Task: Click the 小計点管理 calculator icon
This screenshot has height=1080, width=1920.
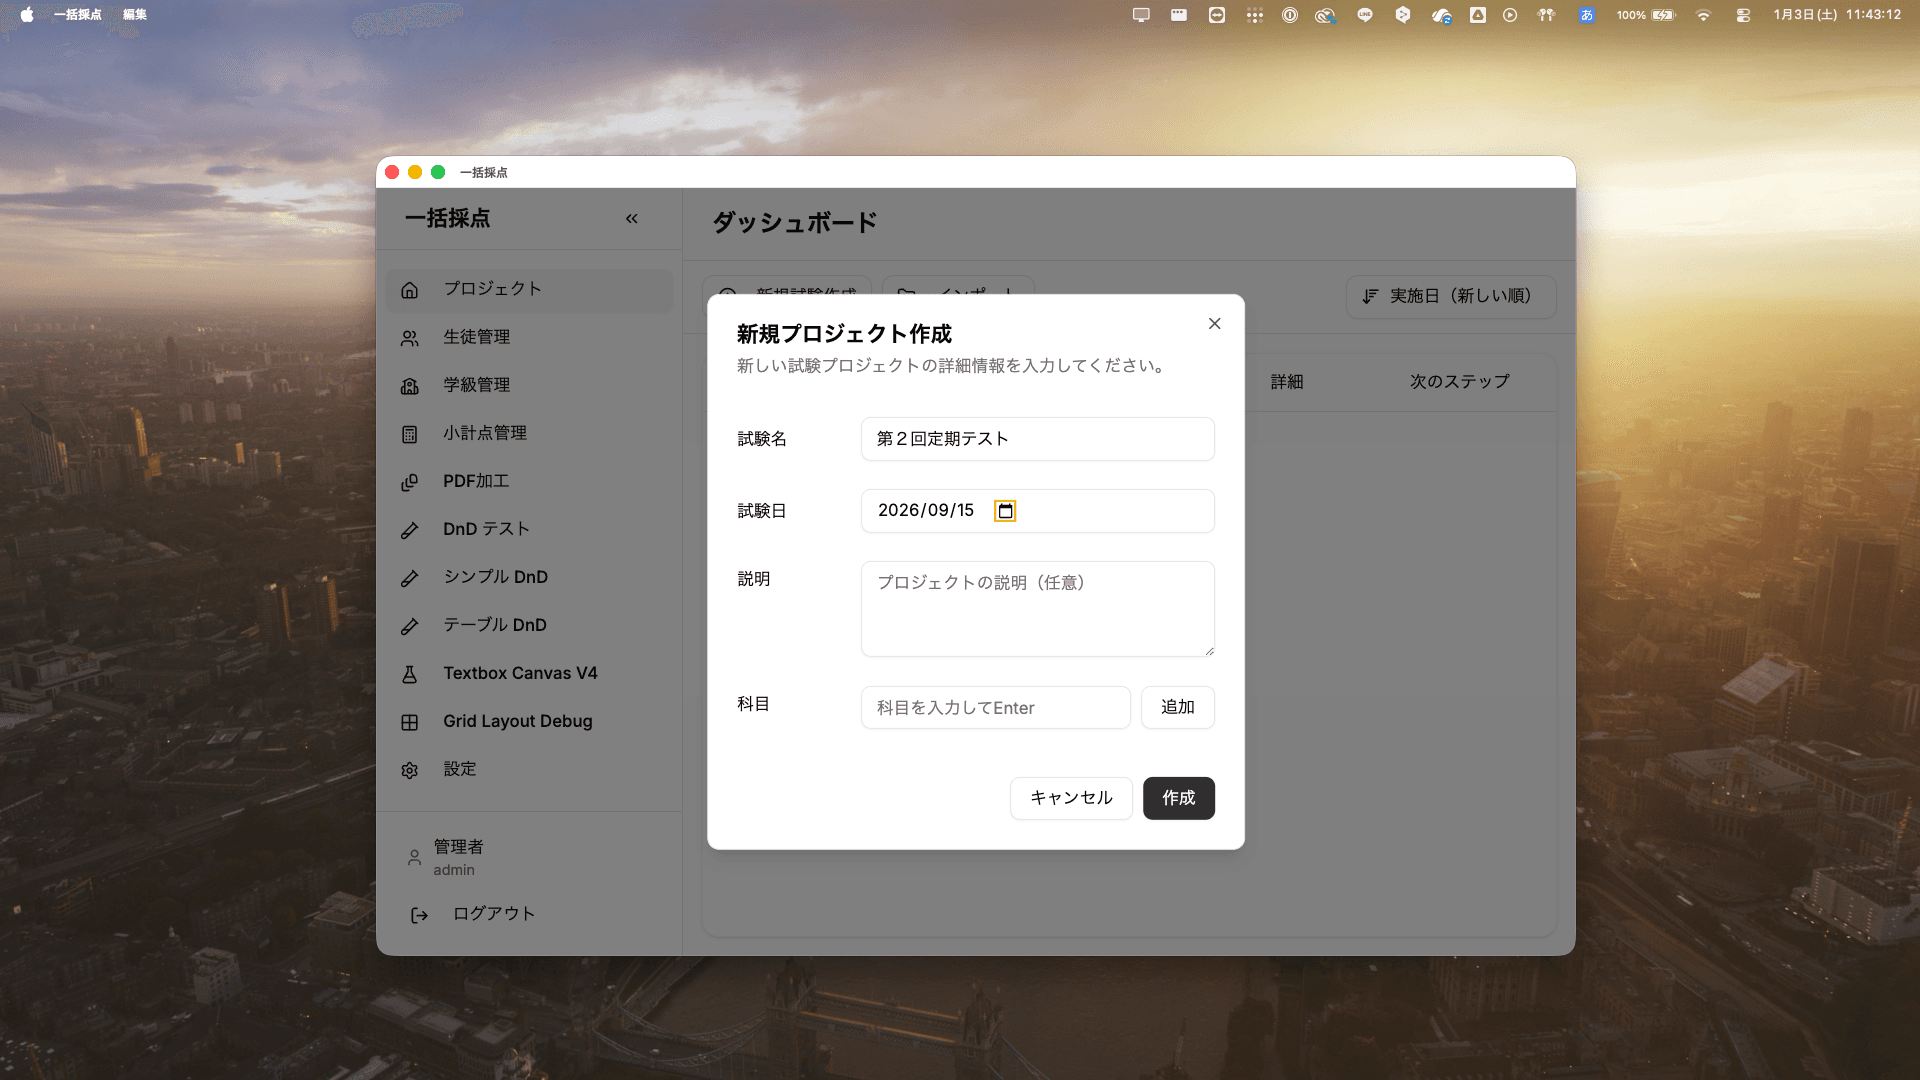Action: (x=410, y=434)
